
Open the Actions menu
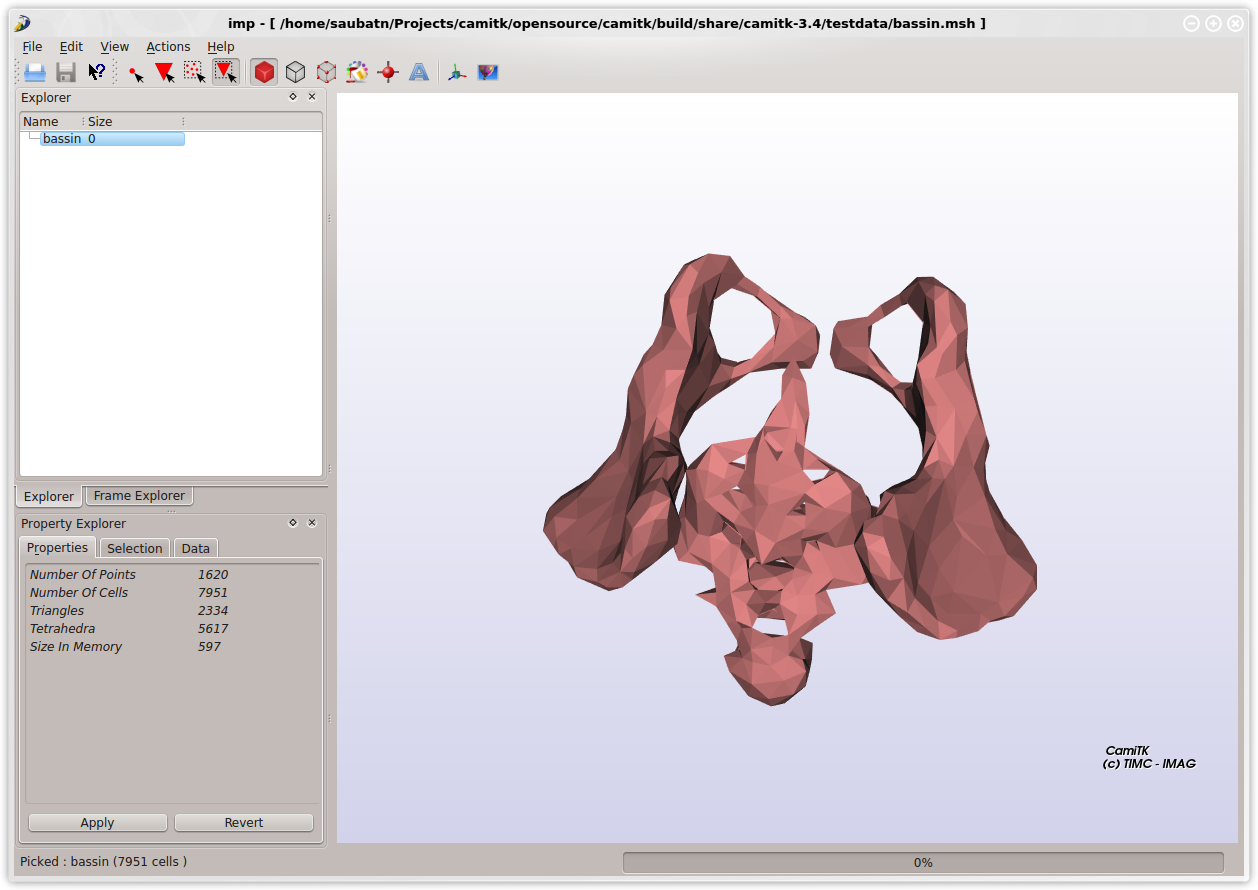click(x=168, y=47)
